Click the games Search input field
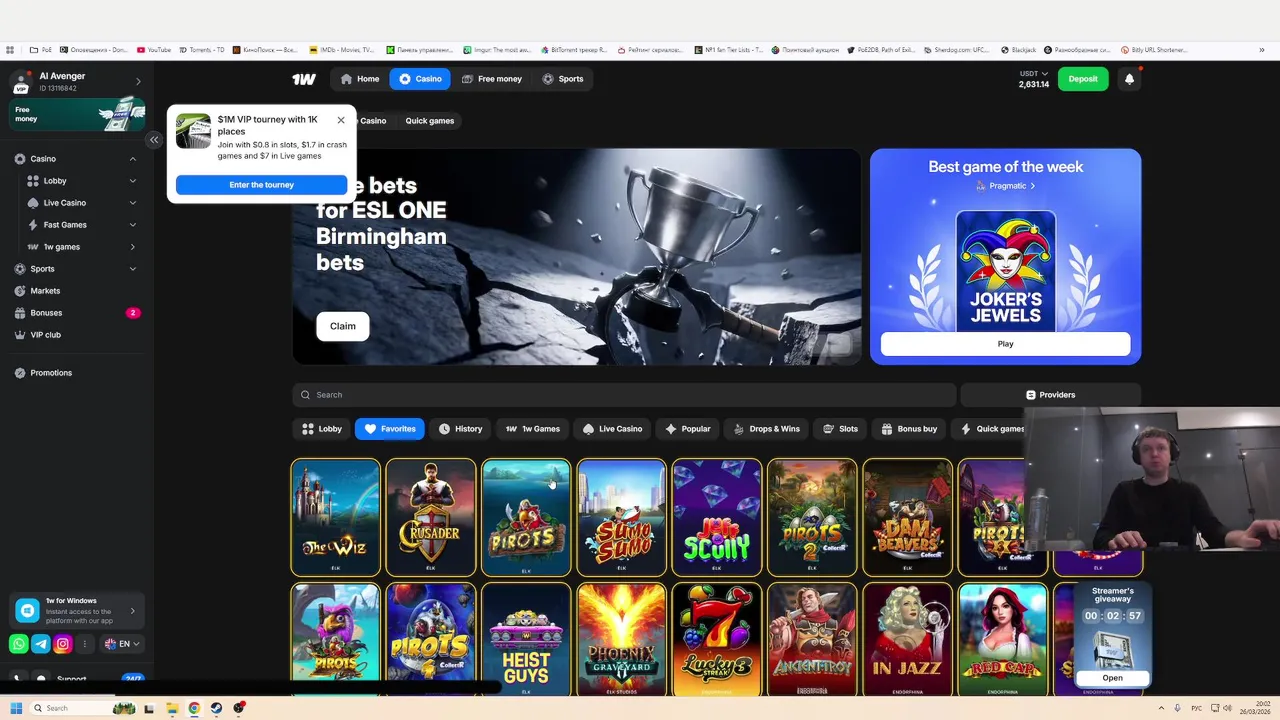Screen dimensions: 1280x720 (625, 395)
